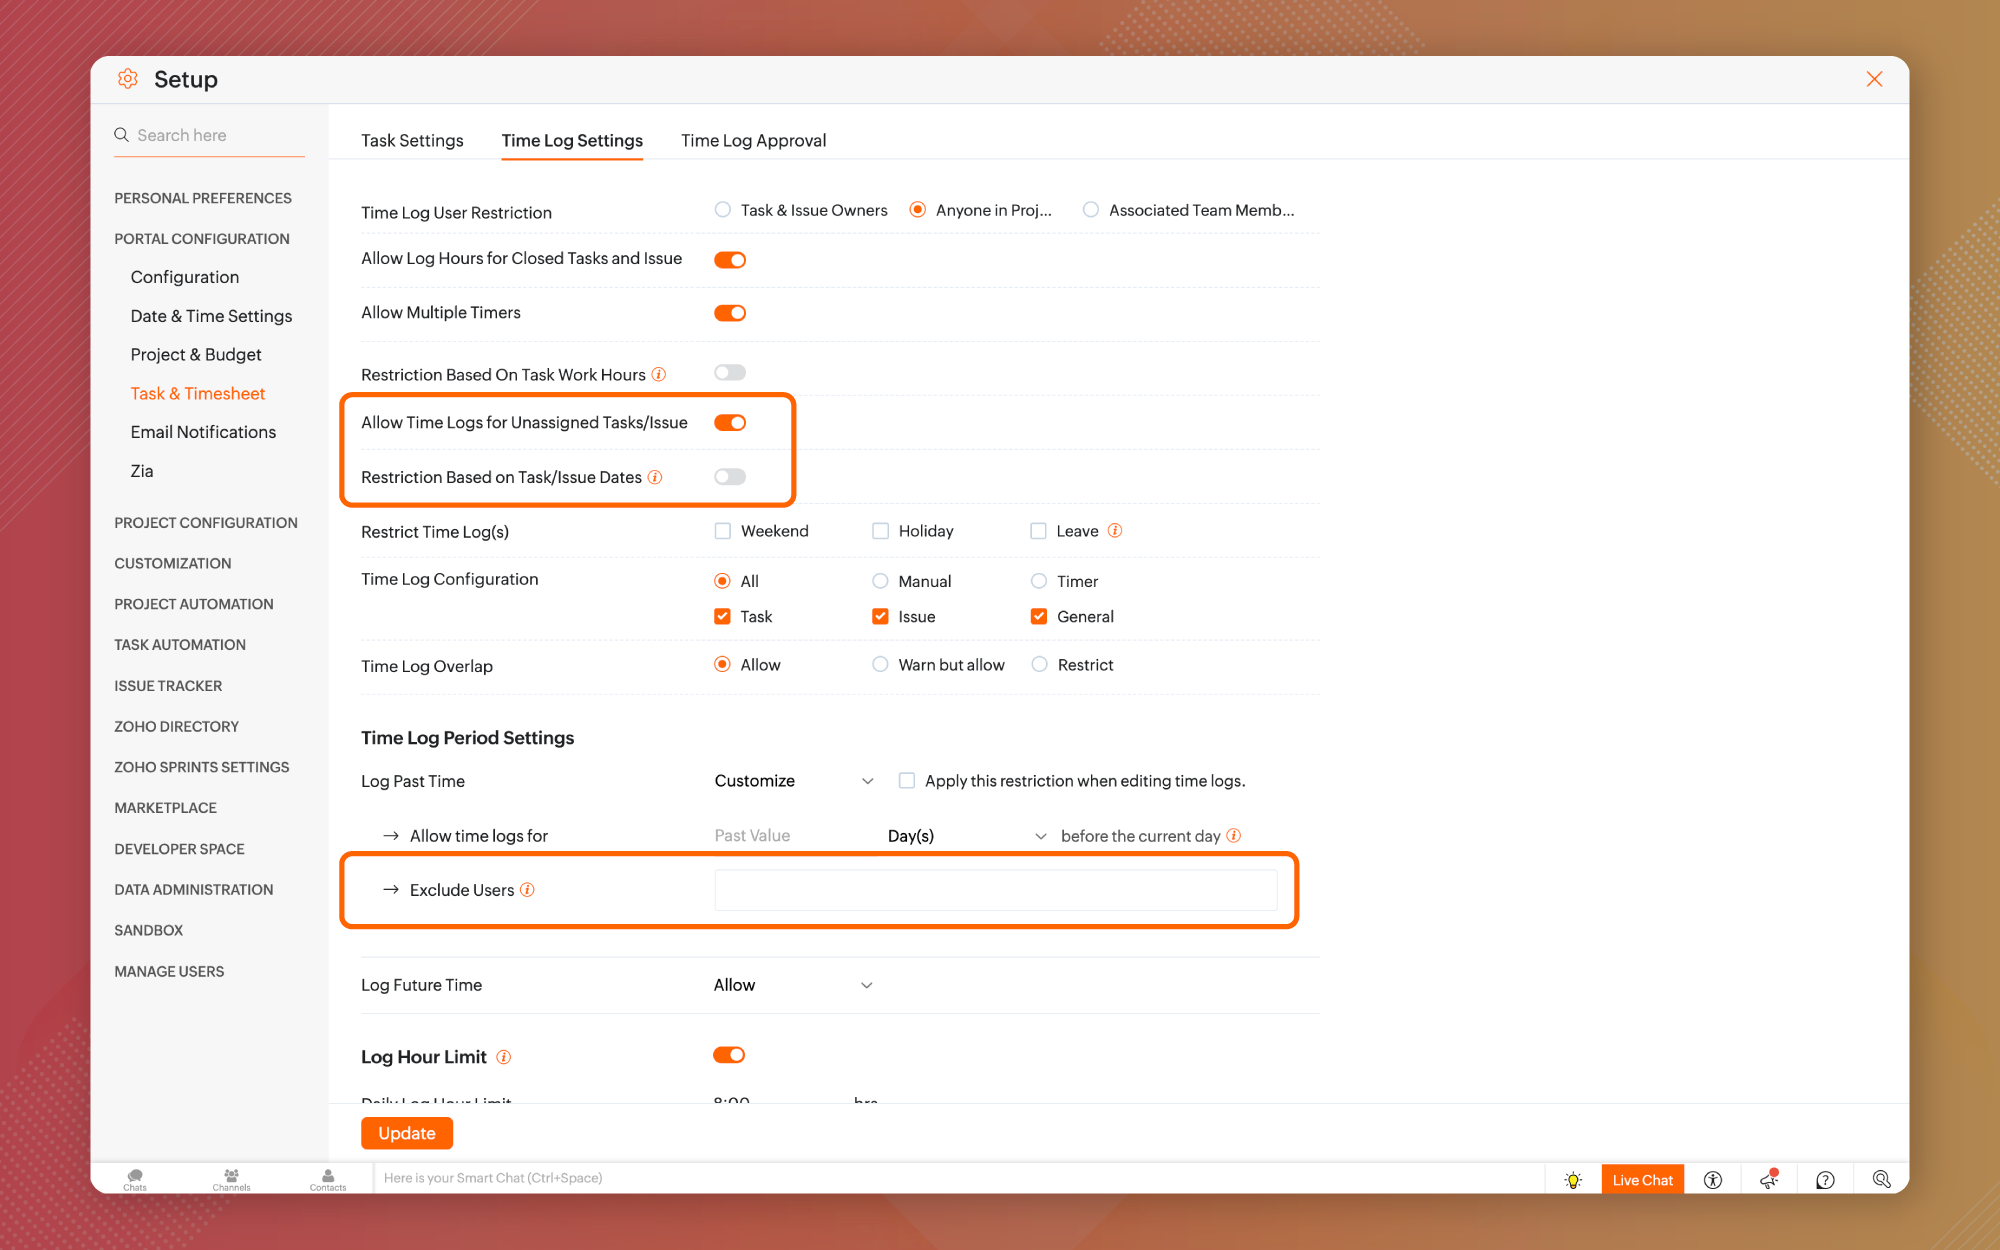The image size is (2000, 1250).
Task: Click info icon beside Exclude Users
Action: [x=527, y=890]
